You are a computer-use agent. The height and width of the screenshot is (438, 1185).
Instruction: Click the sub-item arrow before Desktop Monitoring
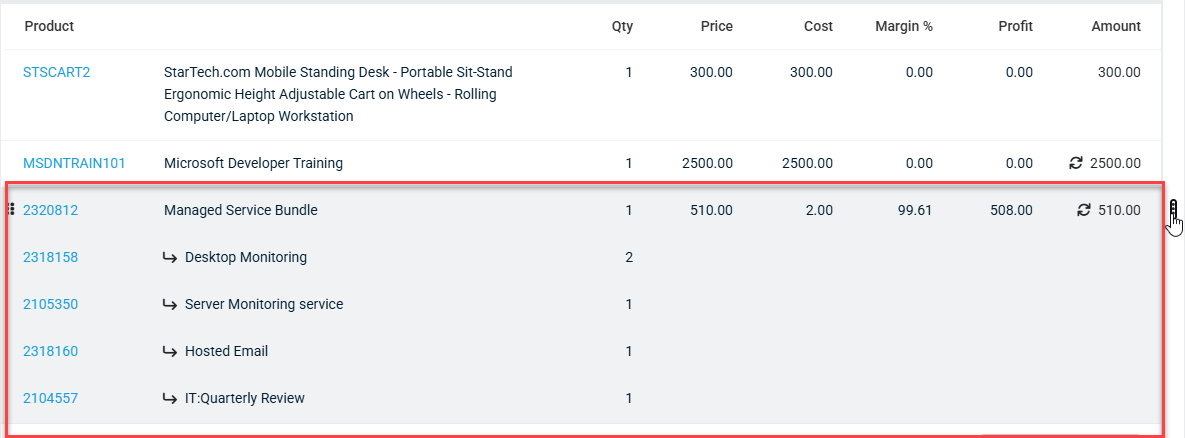(x=170, y=258)
